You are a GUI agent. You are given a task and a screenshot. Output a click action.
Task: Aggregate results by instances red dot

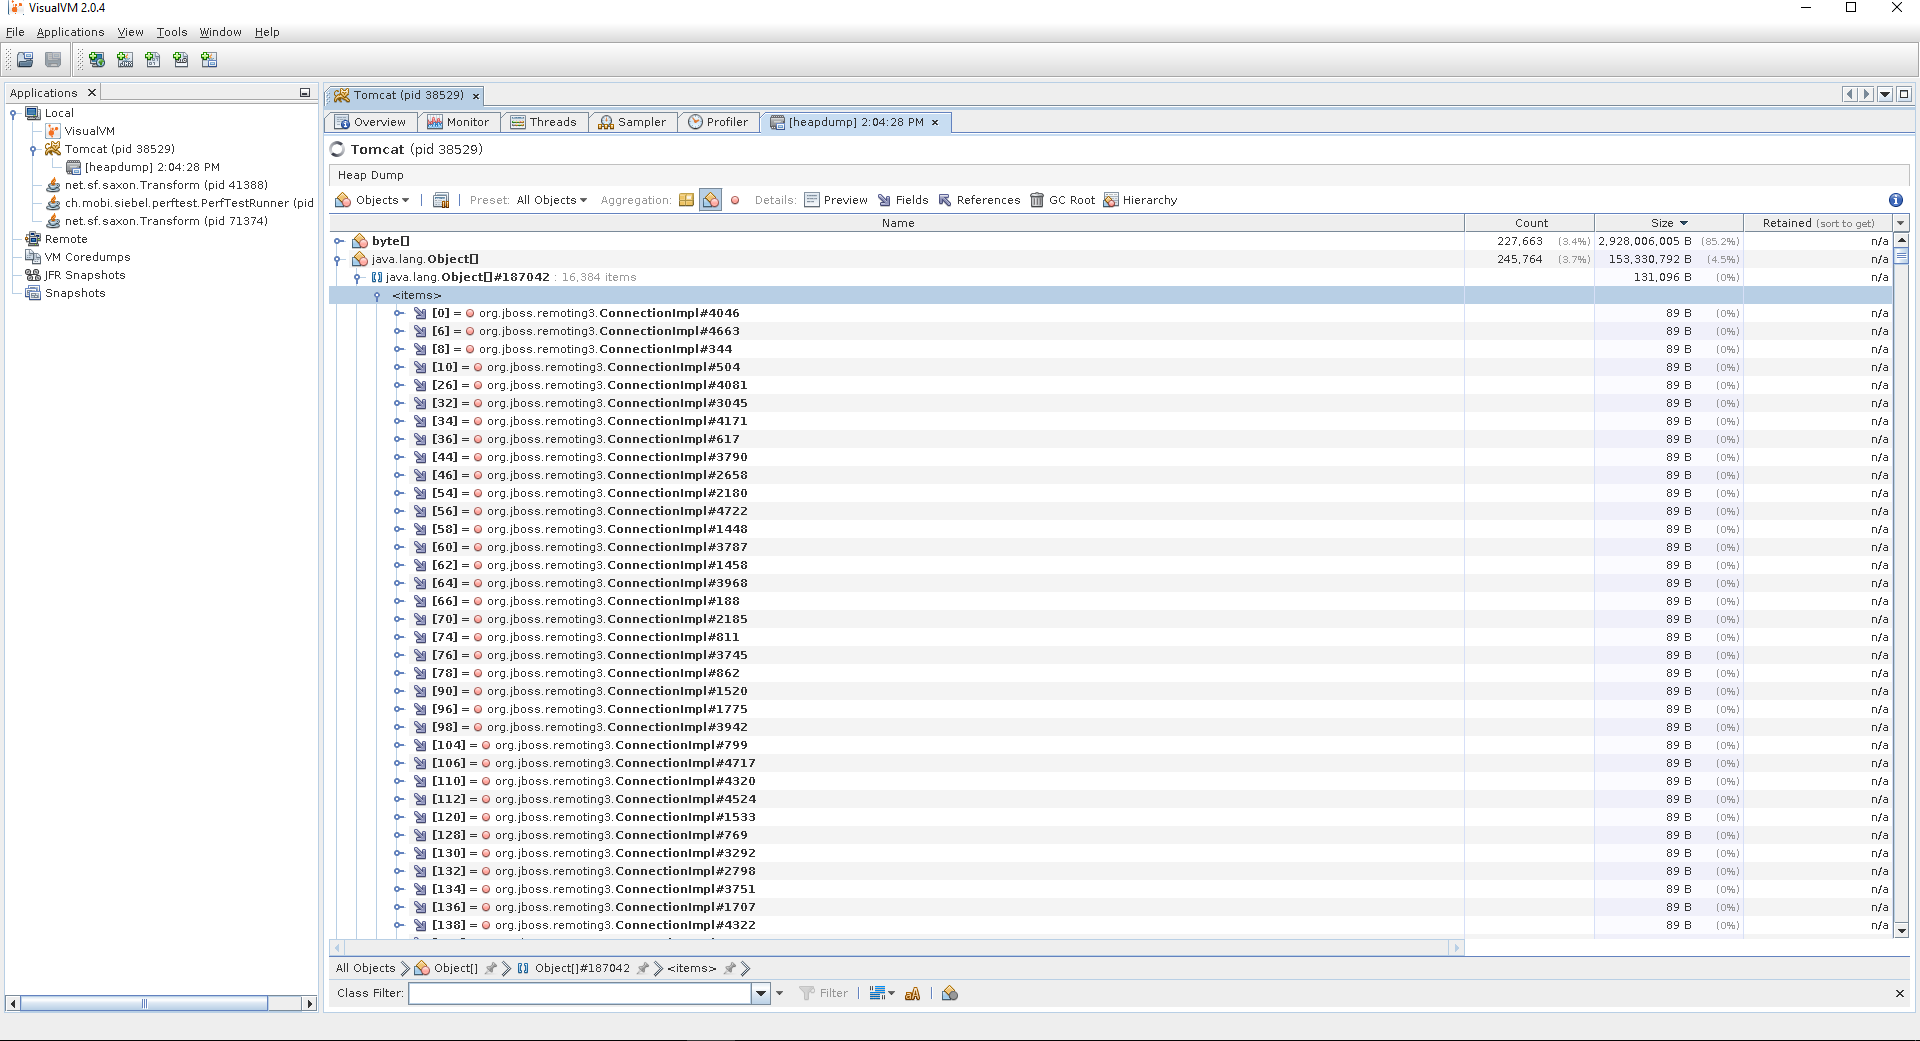coord(735,200)
